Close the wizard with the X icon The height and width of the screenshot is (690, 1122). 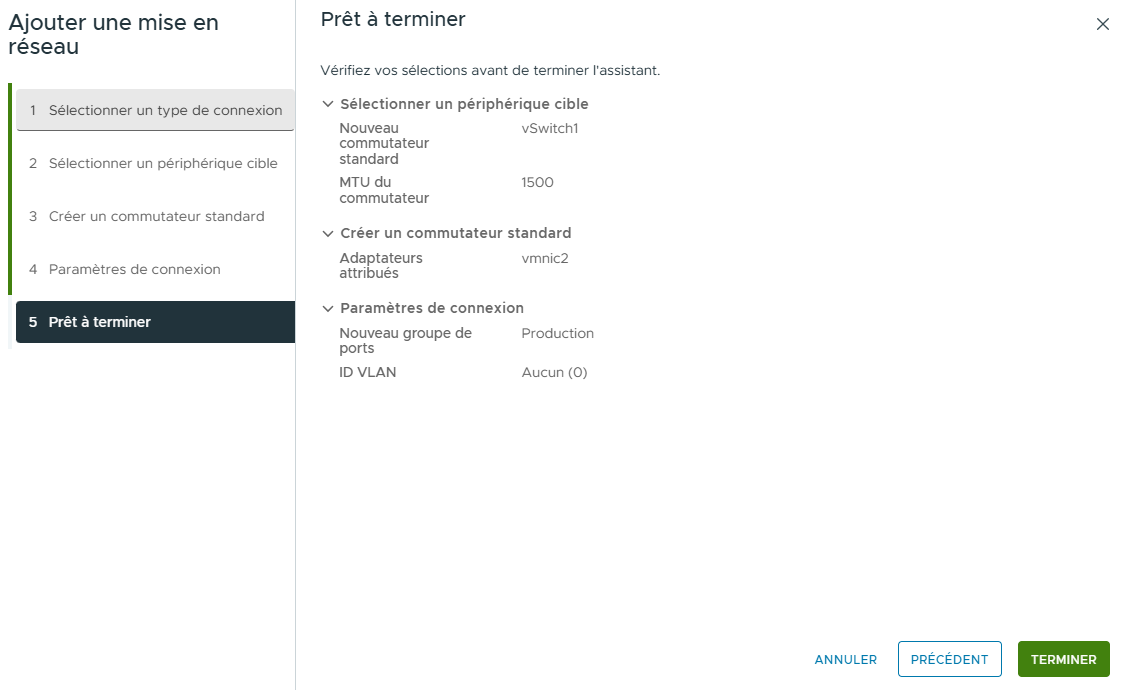(x=1102, y=24)
